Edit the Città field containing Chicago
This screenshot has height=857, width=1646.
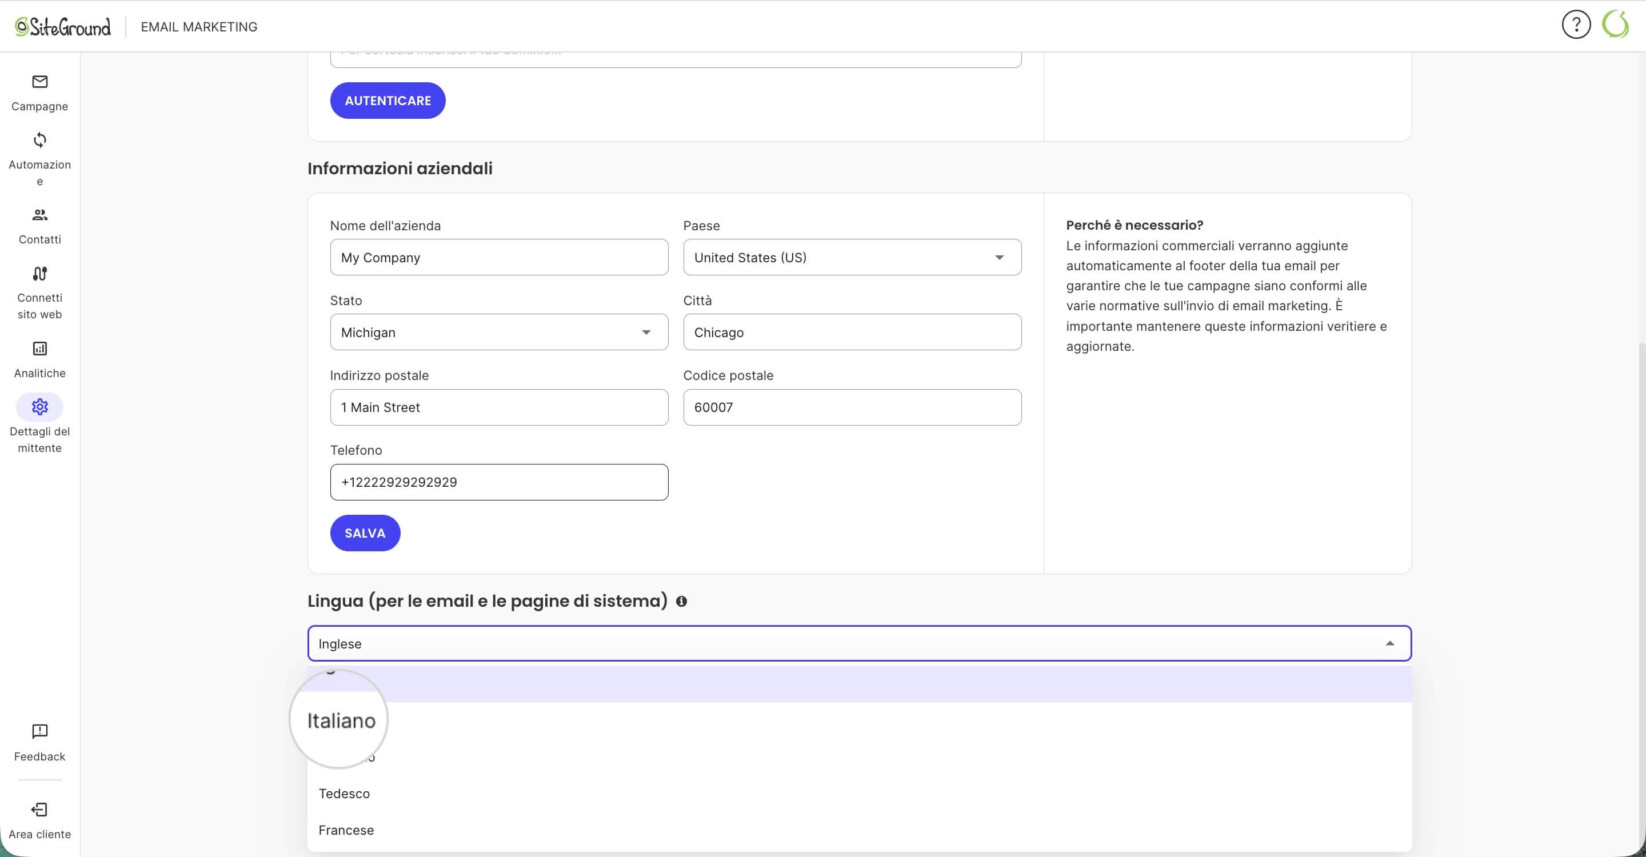tap(852, 332)
